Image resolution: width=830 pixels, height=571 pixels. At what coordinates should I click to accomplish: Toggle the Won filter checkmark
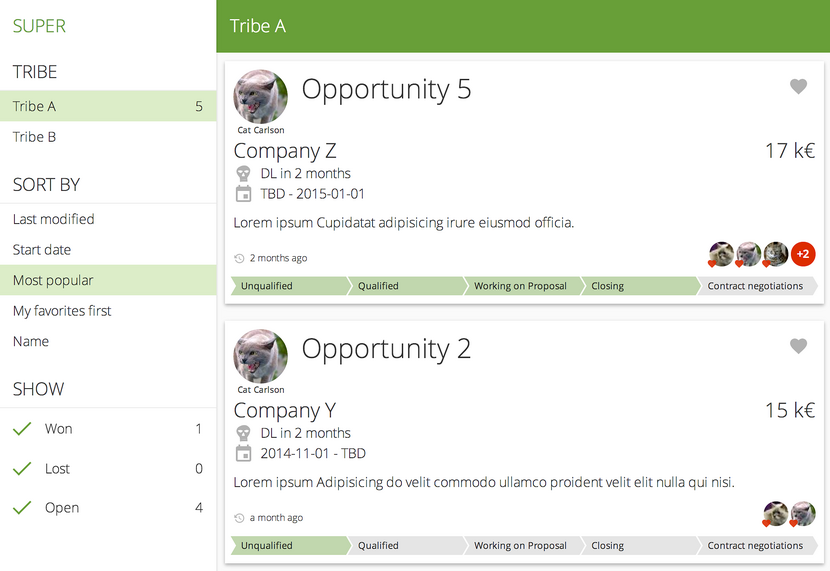coord(22,429)
